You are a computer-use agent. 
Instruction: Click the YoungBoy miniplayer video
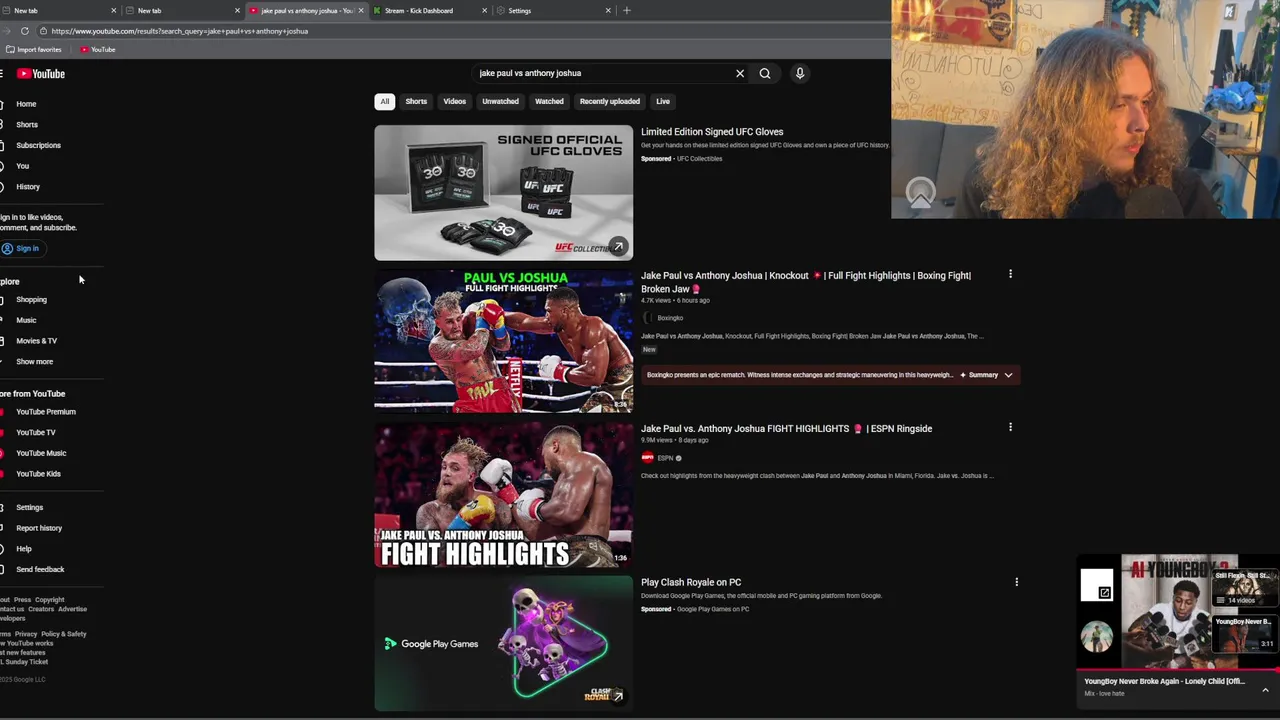(x=1164, y=610)
